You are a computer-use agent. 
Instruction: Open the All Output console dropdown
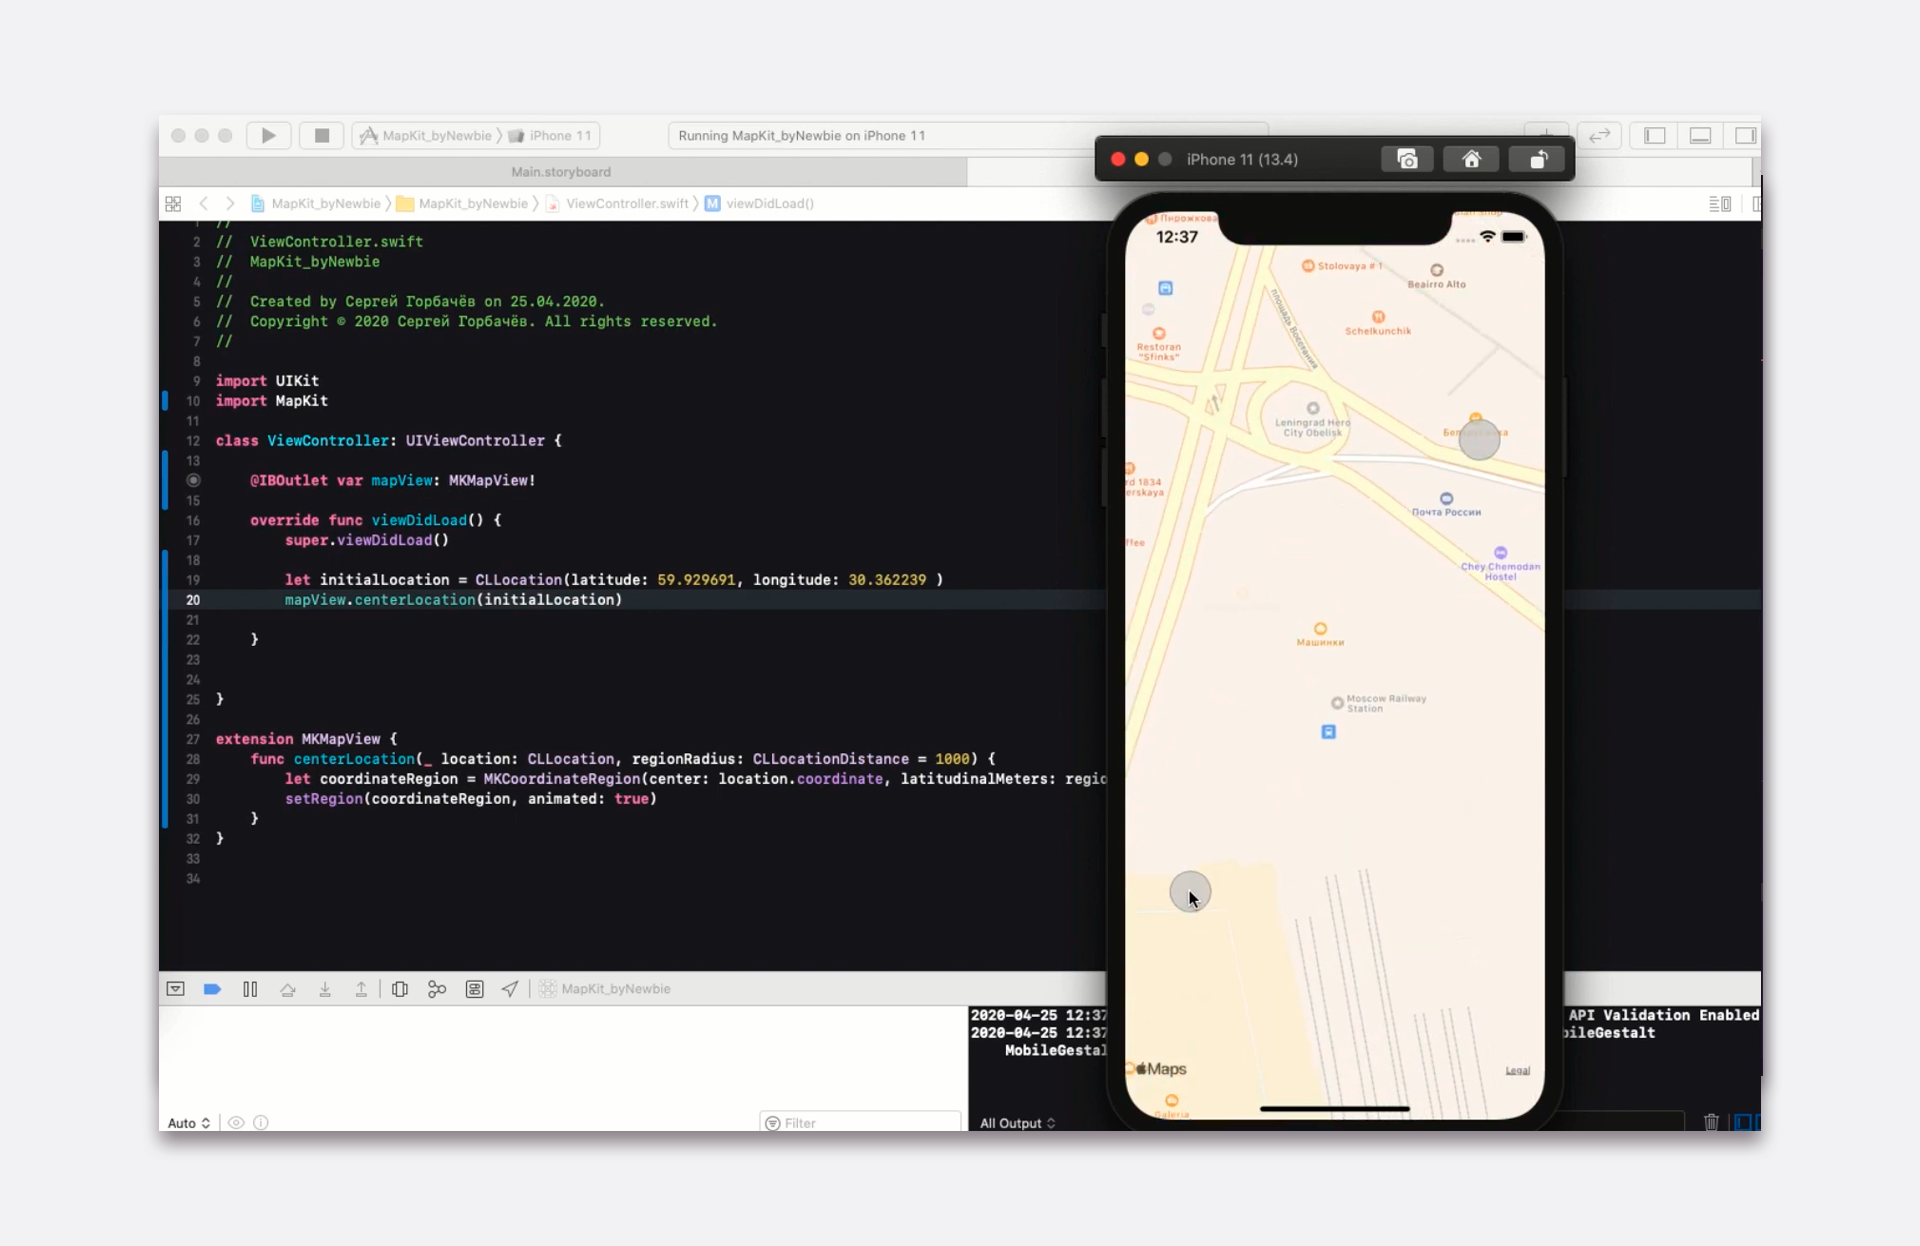coord(1017,1123)
